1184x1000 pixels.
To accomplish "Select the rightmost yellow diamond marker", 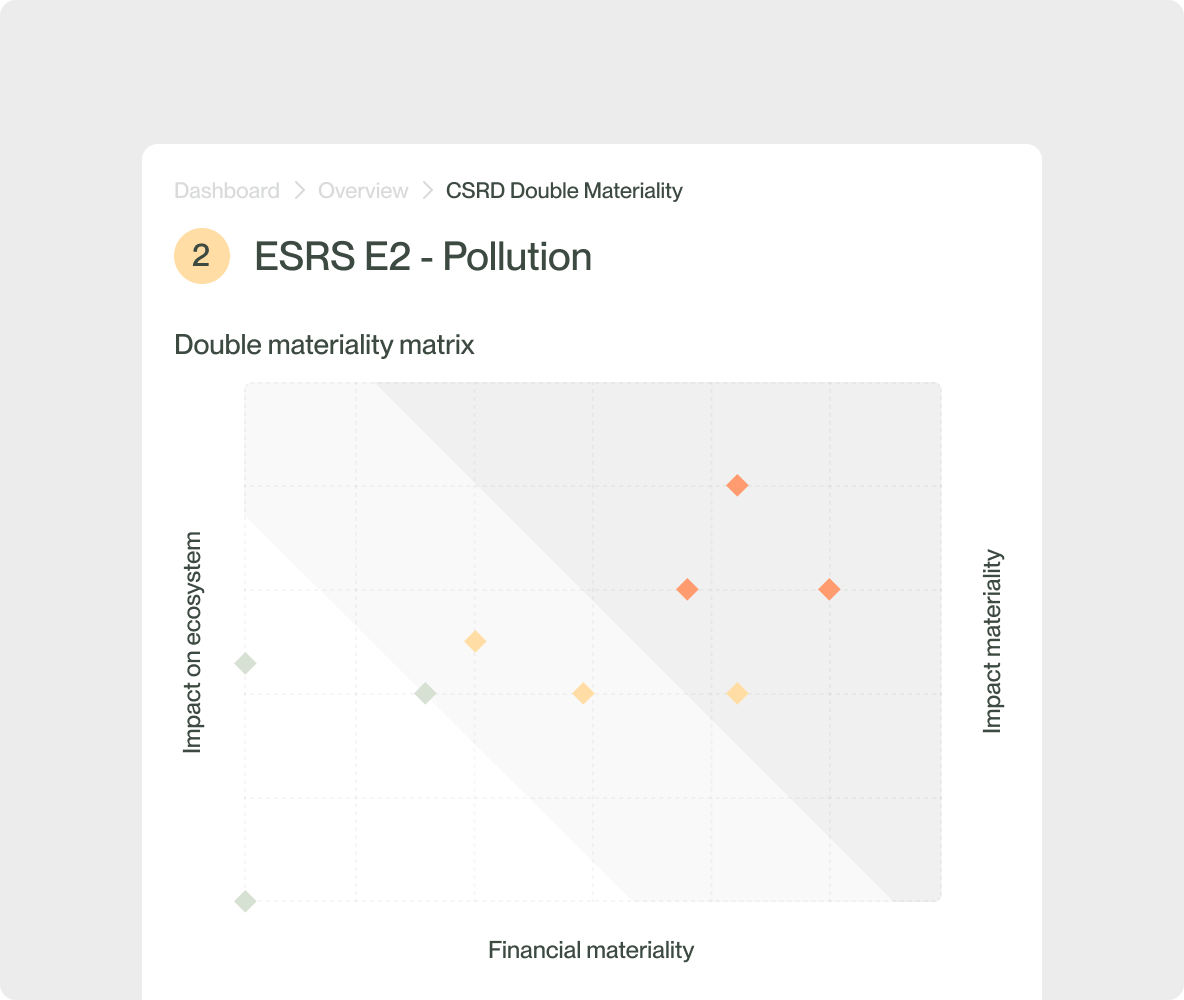I will pos(737,693).
